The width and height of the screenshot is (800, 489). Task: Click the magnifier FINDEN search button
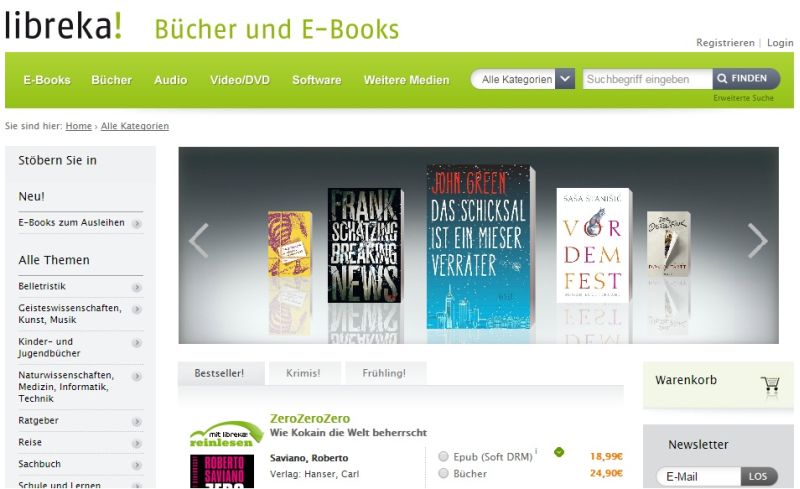[746, 79]
